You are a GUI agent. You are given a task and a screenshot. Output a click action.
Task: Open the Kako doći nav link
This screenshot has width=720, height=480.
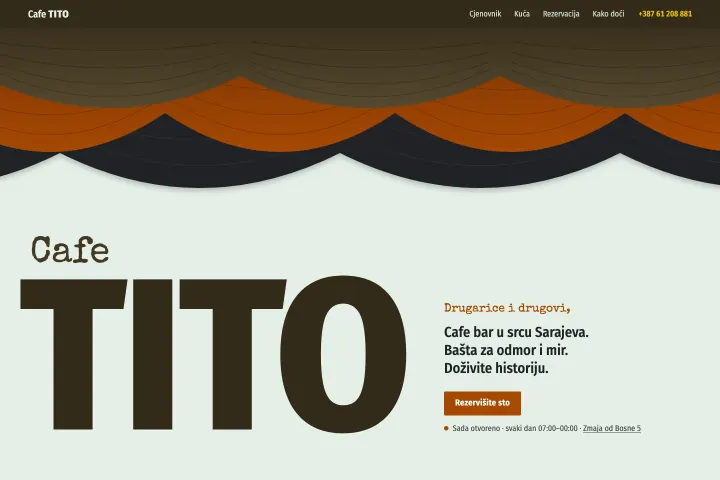608,14
